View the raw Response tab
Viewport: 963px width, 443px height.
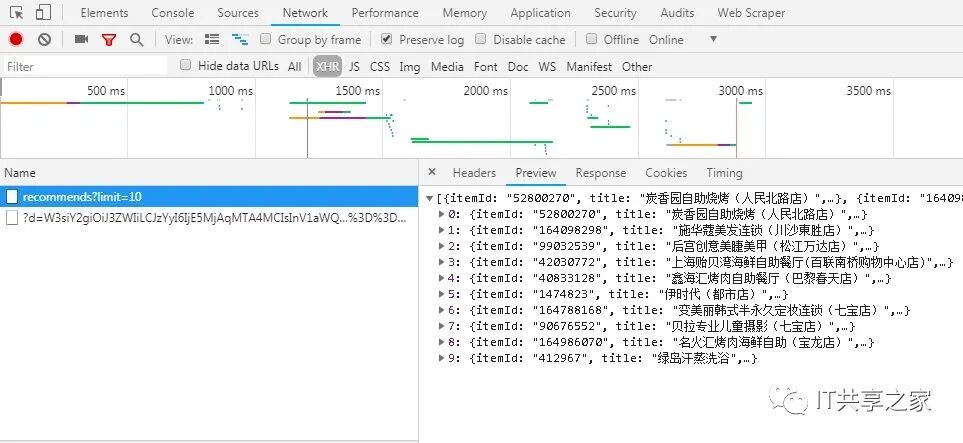point(601,173)
